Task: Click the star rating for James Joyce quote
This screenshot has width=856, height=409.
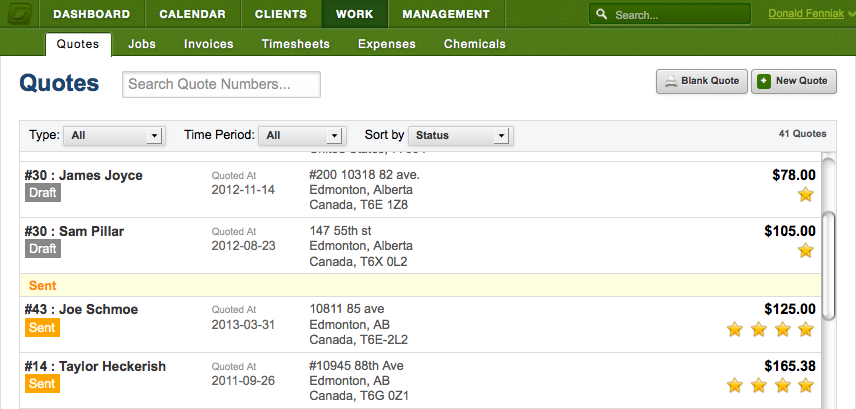Action: pyautogui.click(x=806, y=194)
